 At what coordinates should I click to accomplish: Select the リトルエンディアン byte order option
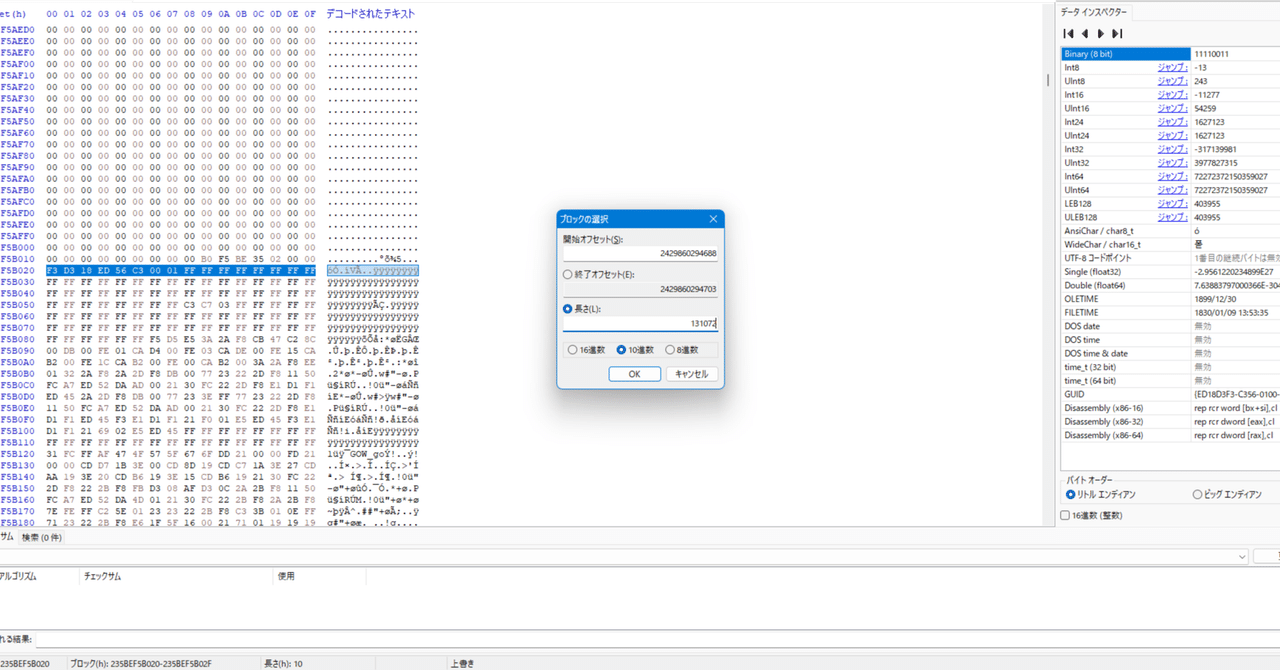coord(1070,493)
